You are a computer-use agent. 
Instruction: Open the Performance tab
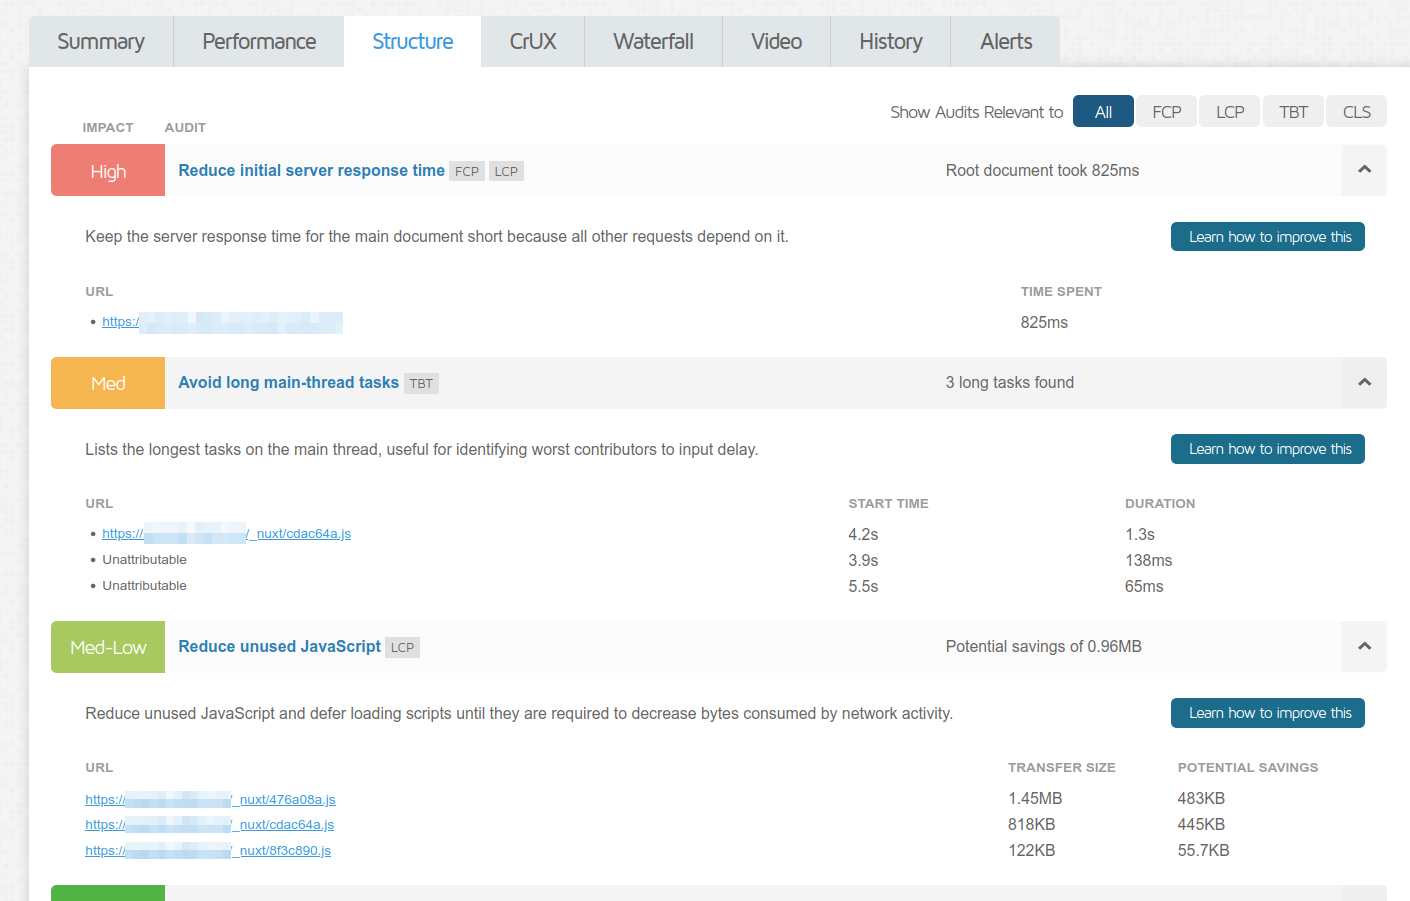click(x=259, y=42)
